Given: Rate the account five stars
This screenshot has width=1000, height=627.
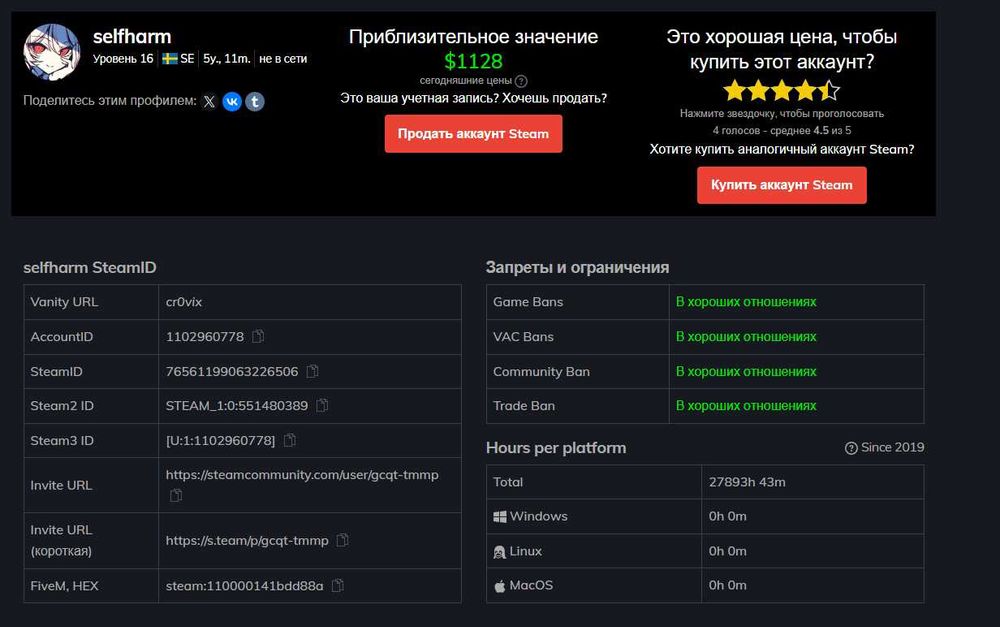Looking at the screenshot, I should 829,91.
